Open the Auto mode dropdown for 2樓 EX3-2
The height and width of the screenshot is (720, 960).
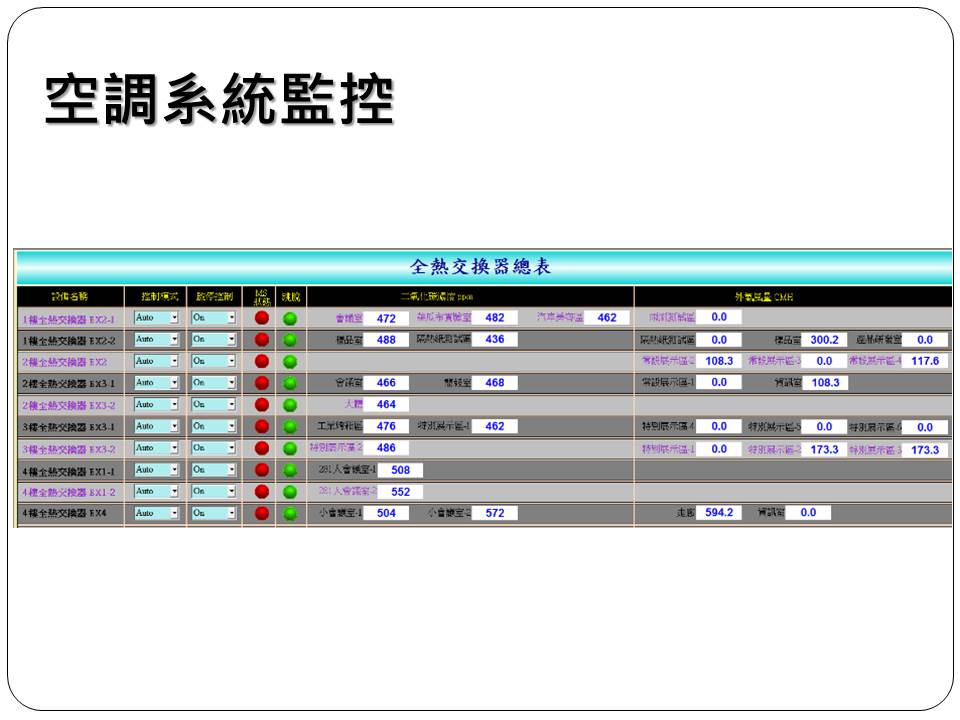tap(156, 405)
